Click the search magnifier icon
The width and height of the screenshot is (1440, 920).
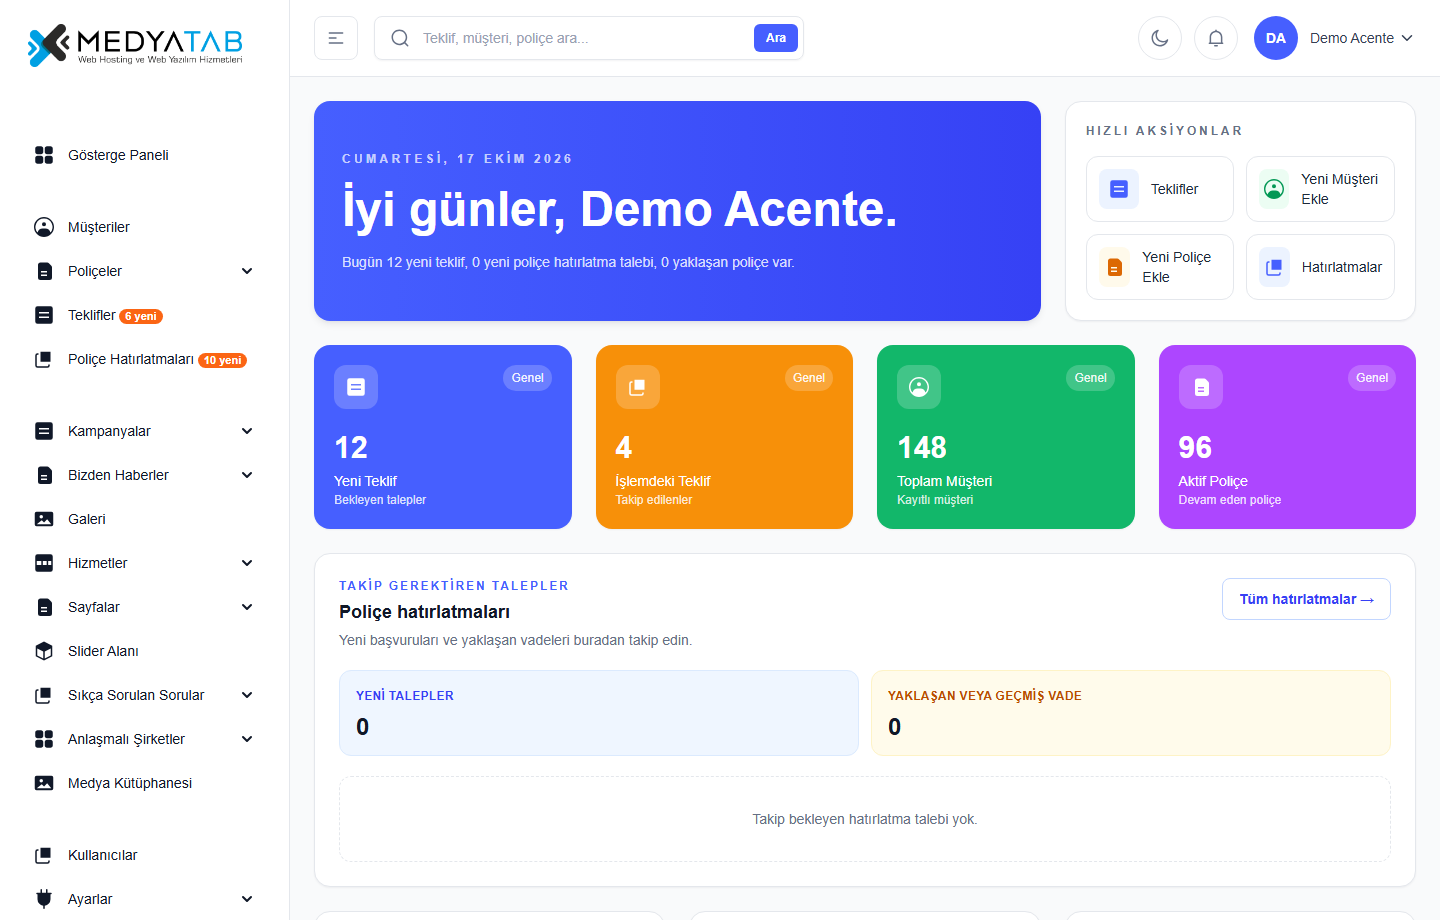(400, 38)
